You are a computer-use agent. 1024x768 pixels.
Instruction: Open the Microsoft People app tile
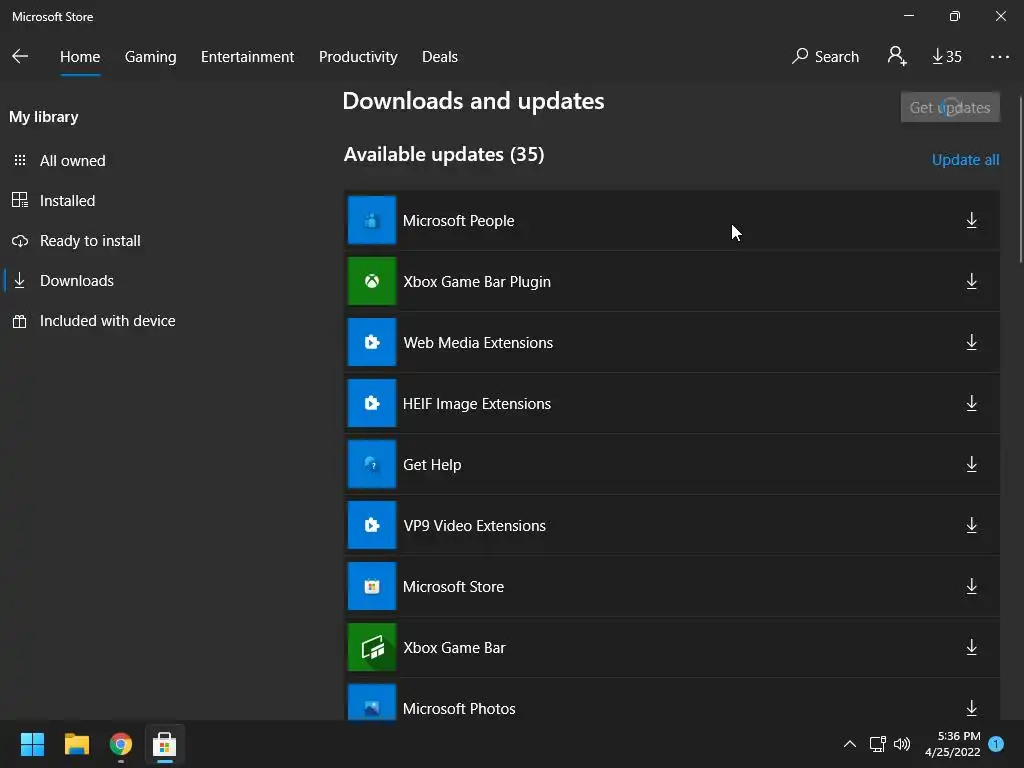point(372,221)
